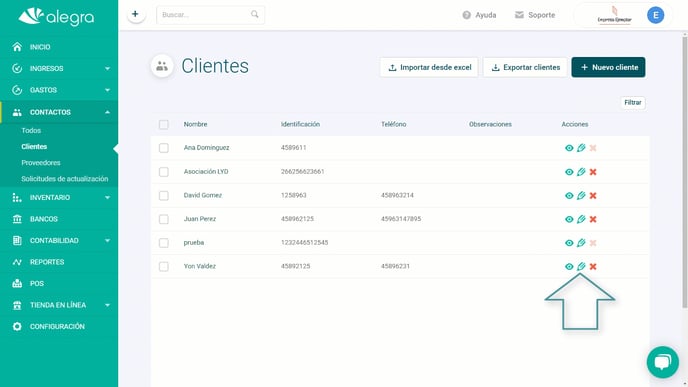Click the Clientes page header icon
Image resolution: width=688 pixels, height=387 pixels.
coord(162,66)
